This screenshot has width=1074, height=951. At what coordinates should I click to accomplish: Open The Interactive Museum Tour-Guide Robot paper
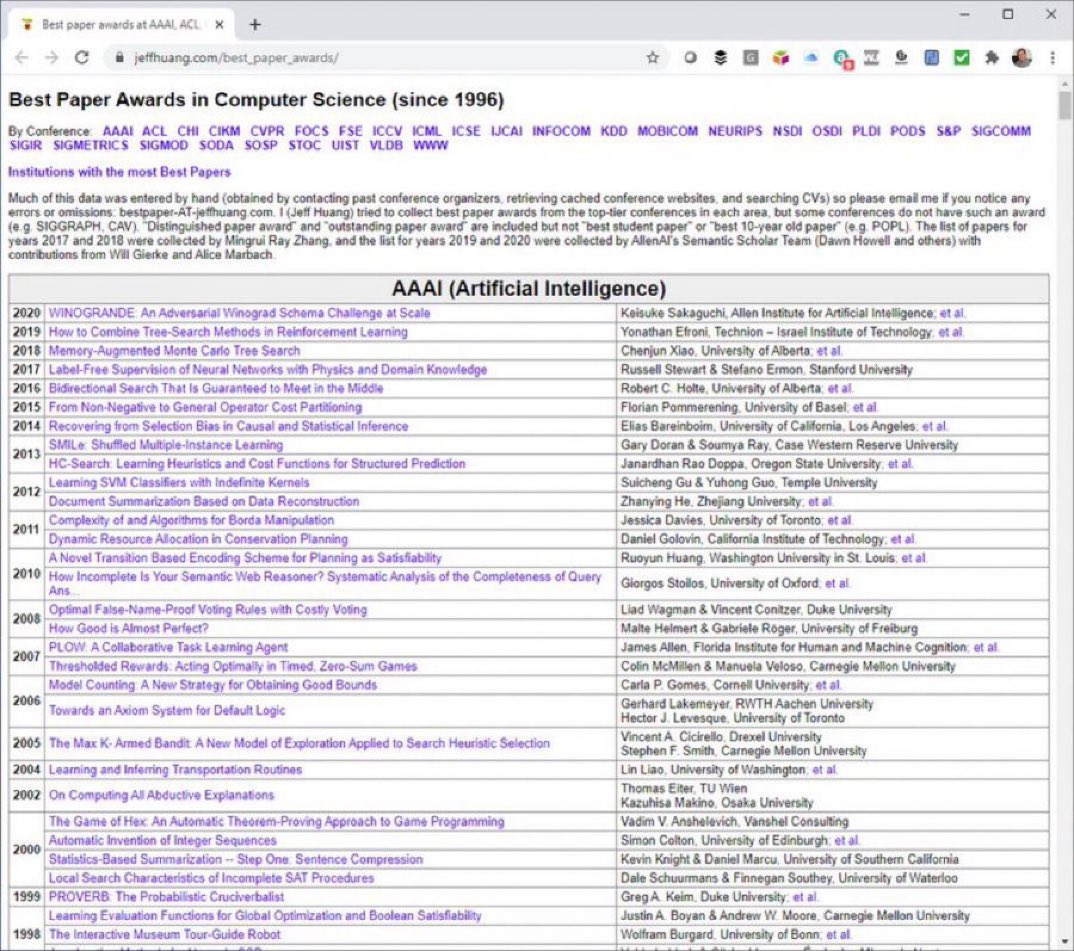pyautogui.click(x=164, y=934)
